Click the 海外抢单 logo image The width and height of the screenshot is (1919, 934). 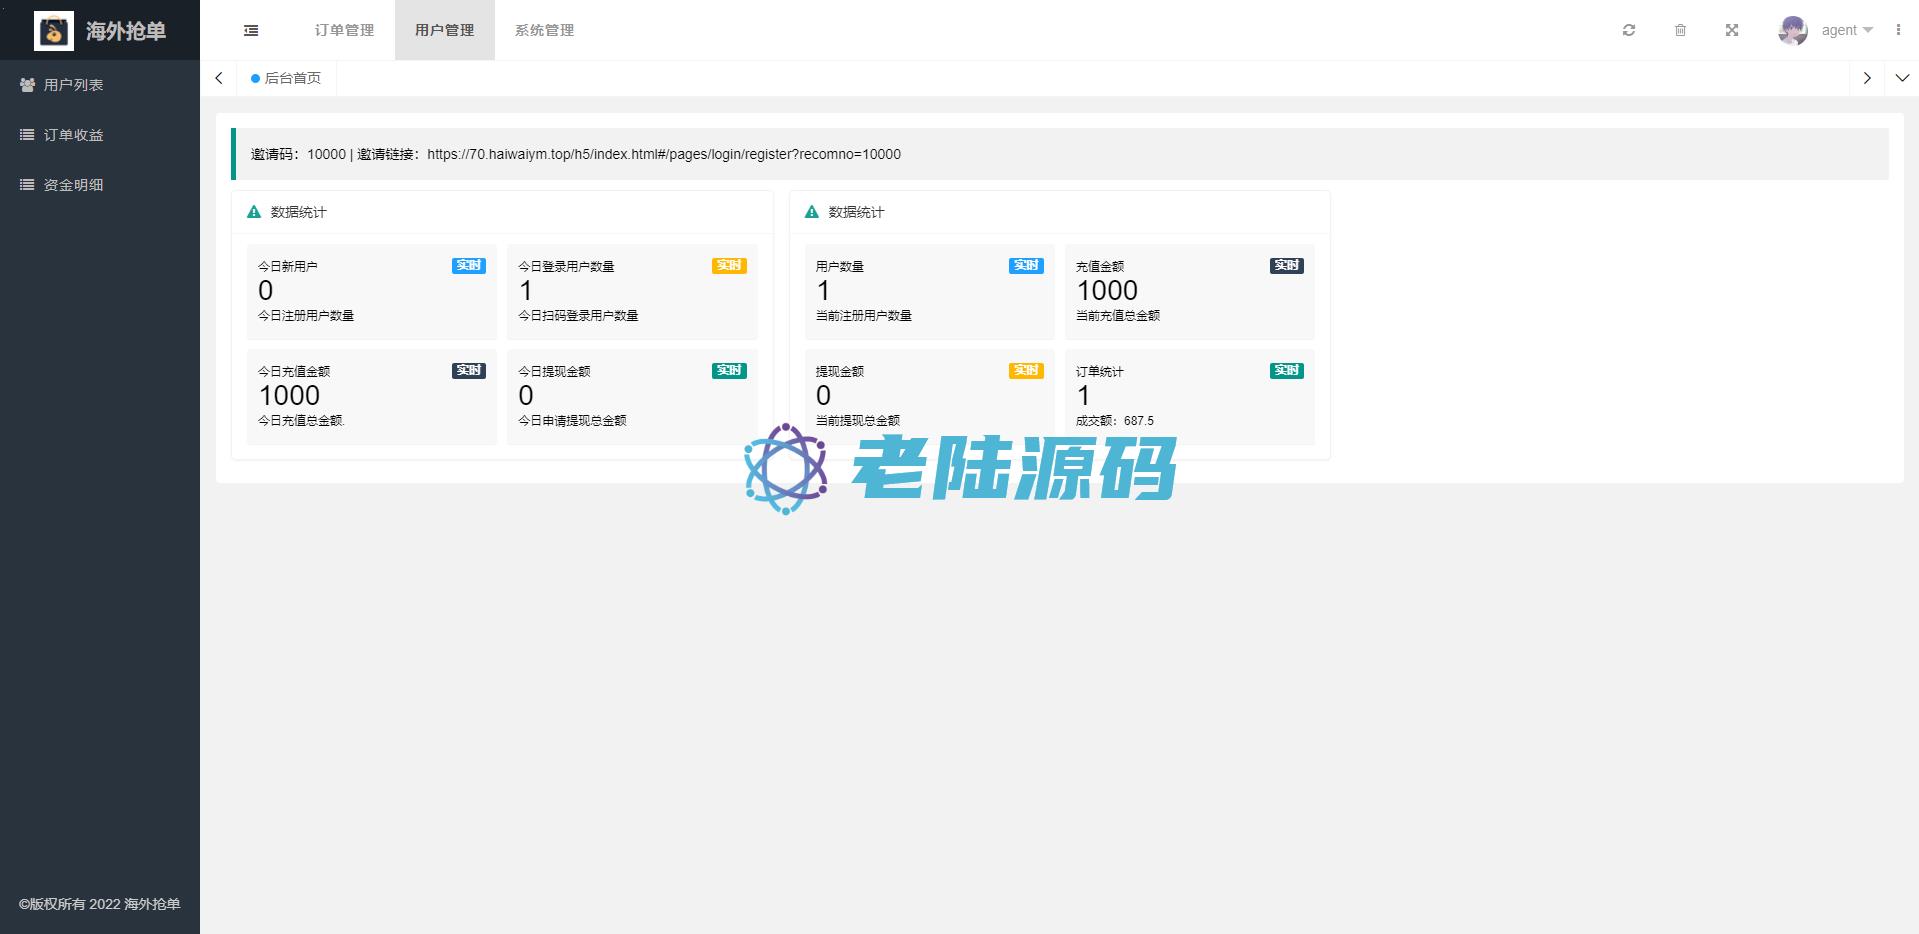[x=54, y=31]
